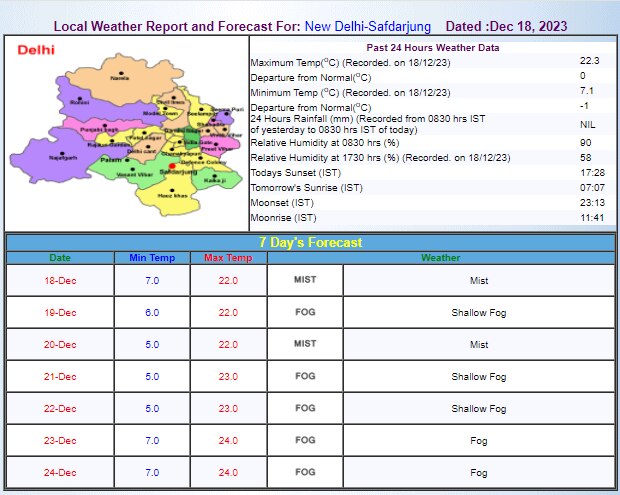This screenshot has width=620, height=495.
Task: Click the '20-Dec' date cell
Action: tap(60, 345)
